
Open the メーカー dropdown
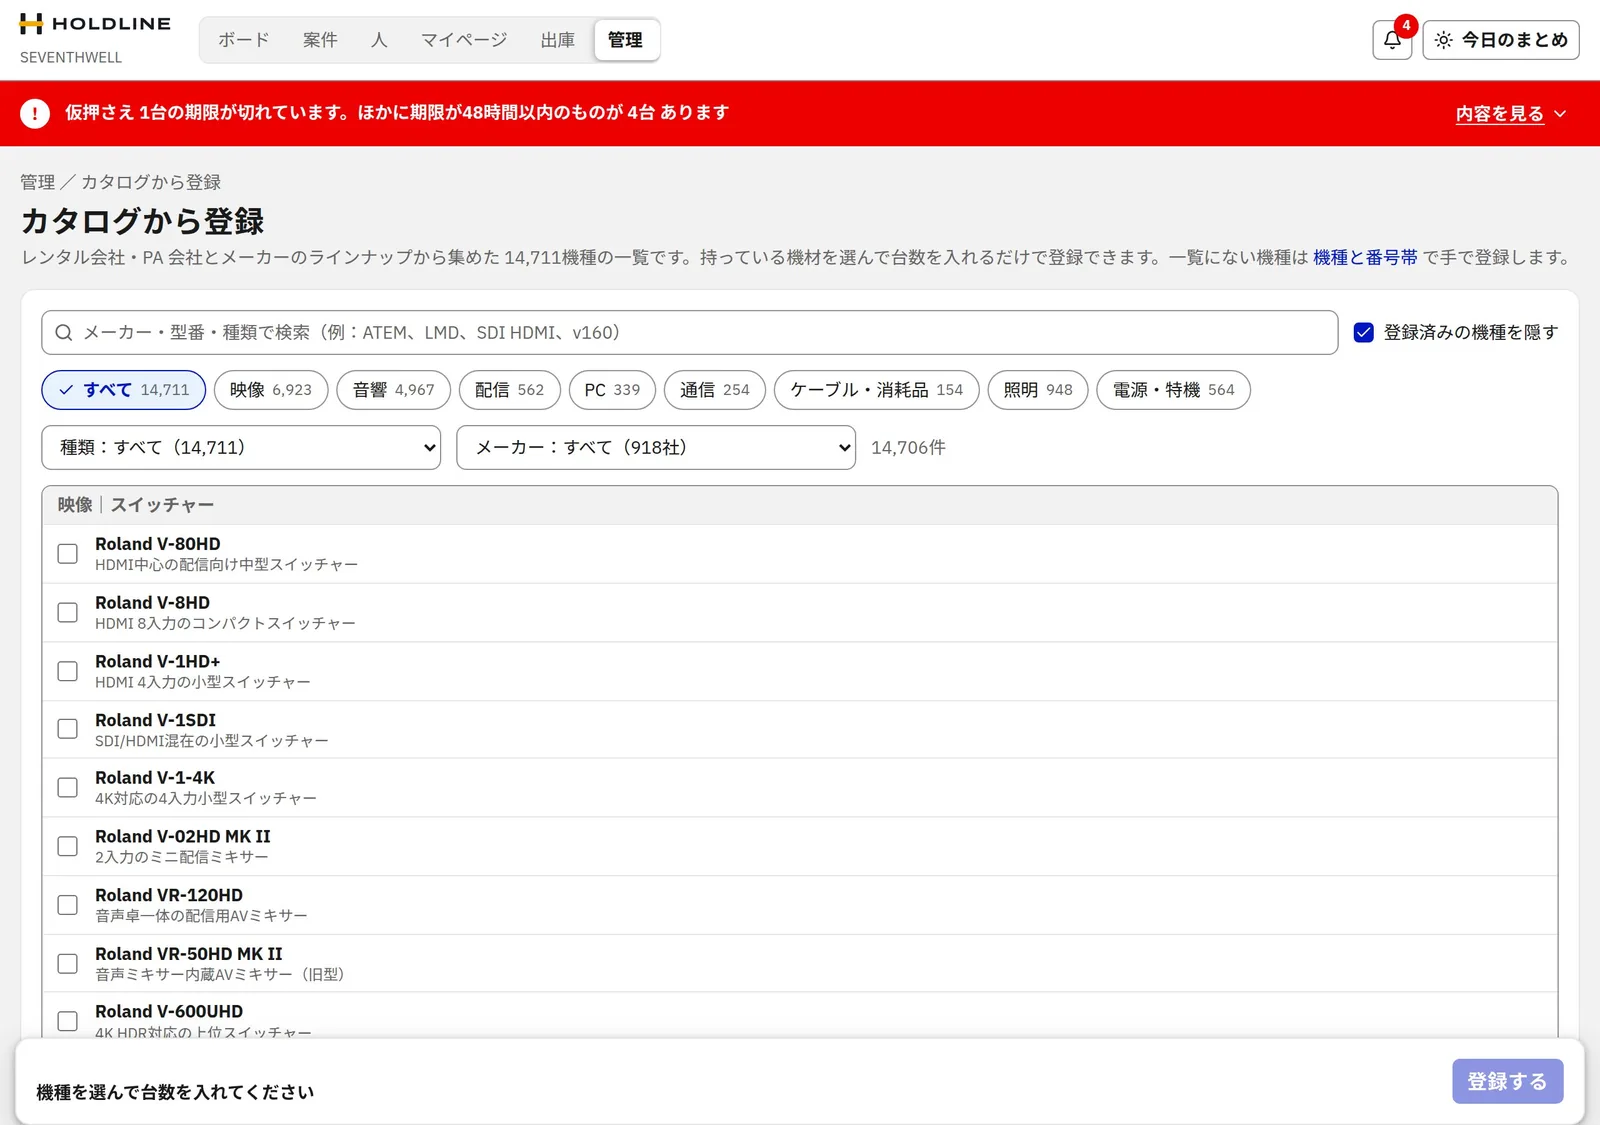[656, 448]
